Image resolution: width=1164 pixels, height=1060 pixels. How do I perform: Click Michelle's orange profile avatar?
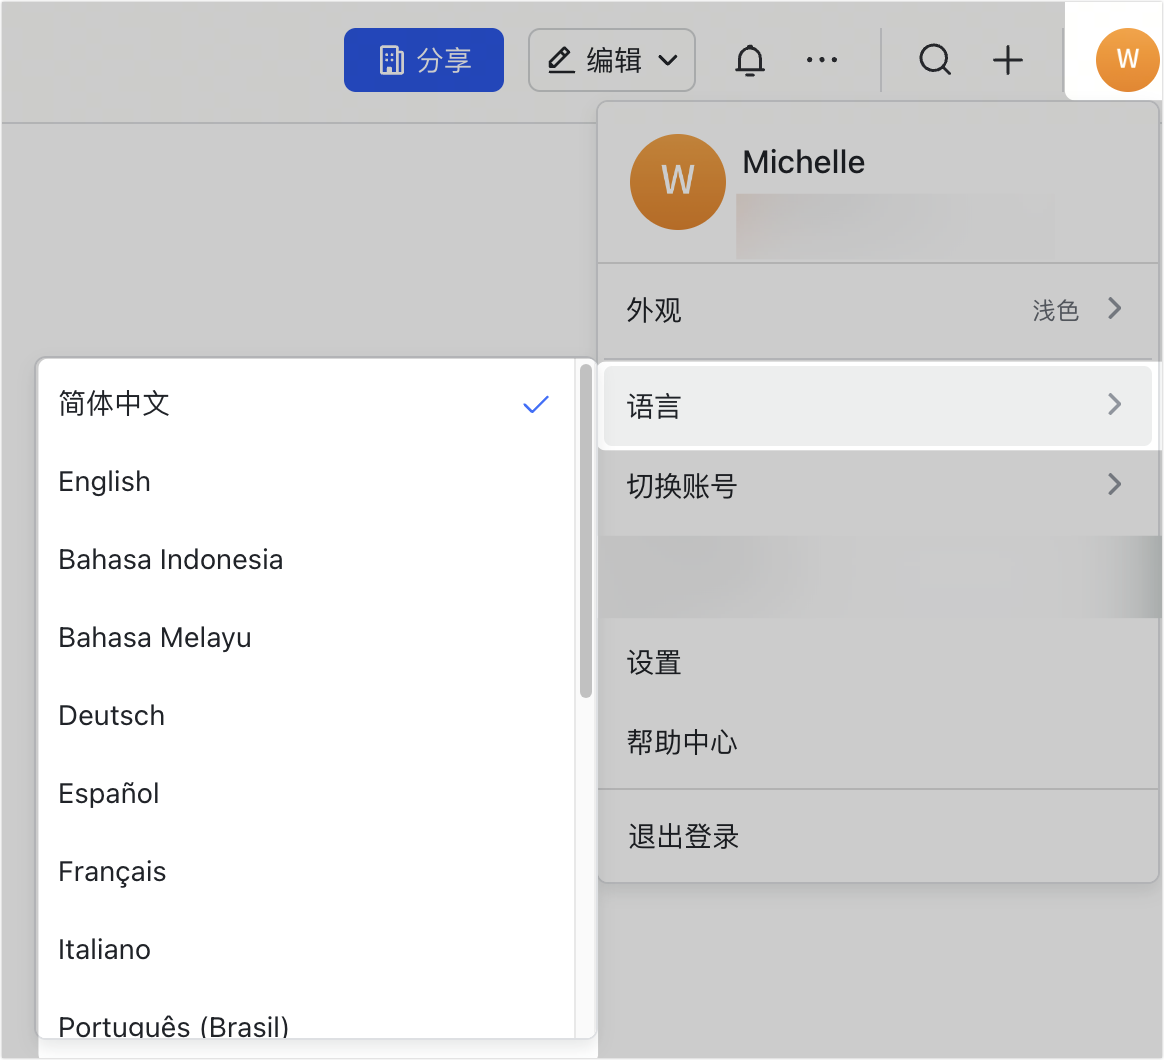677,182
